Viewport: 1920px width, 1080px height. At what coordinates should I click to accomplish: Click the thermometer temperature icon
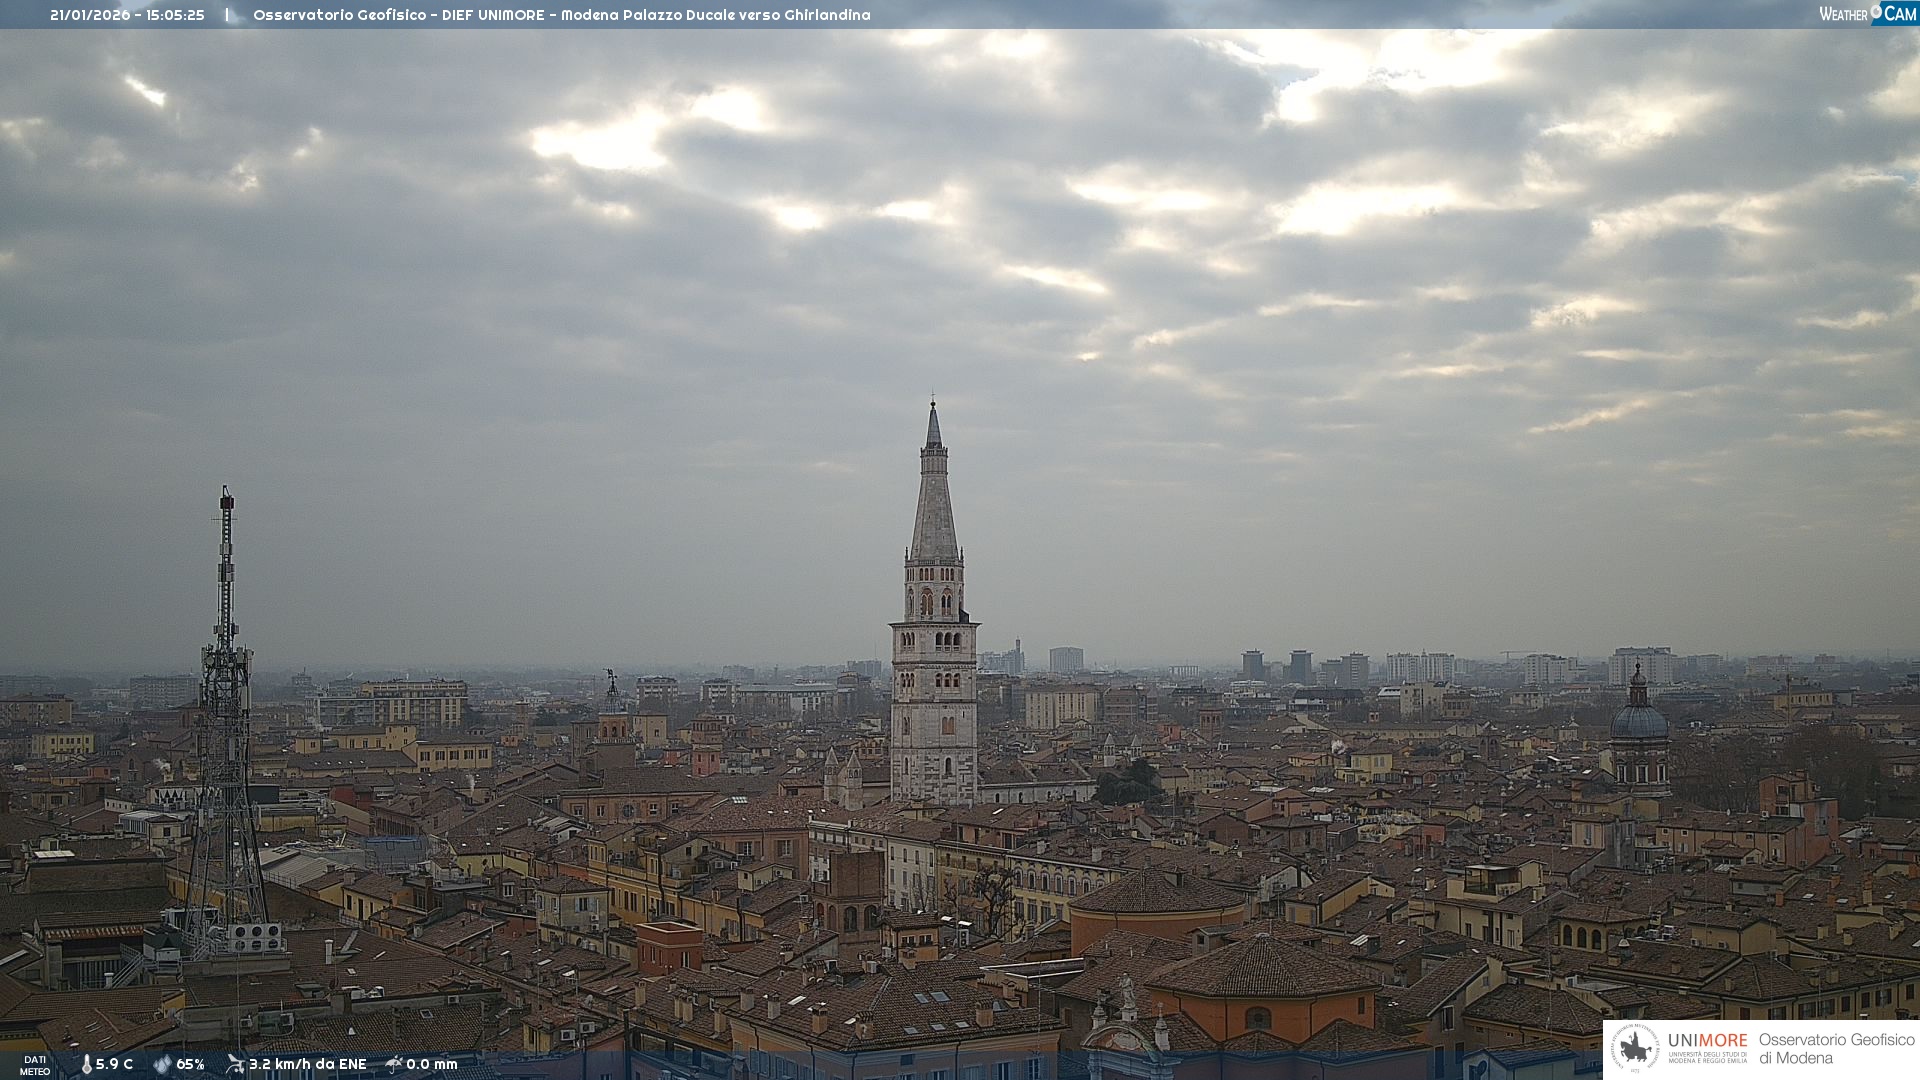click(86, 1064)
